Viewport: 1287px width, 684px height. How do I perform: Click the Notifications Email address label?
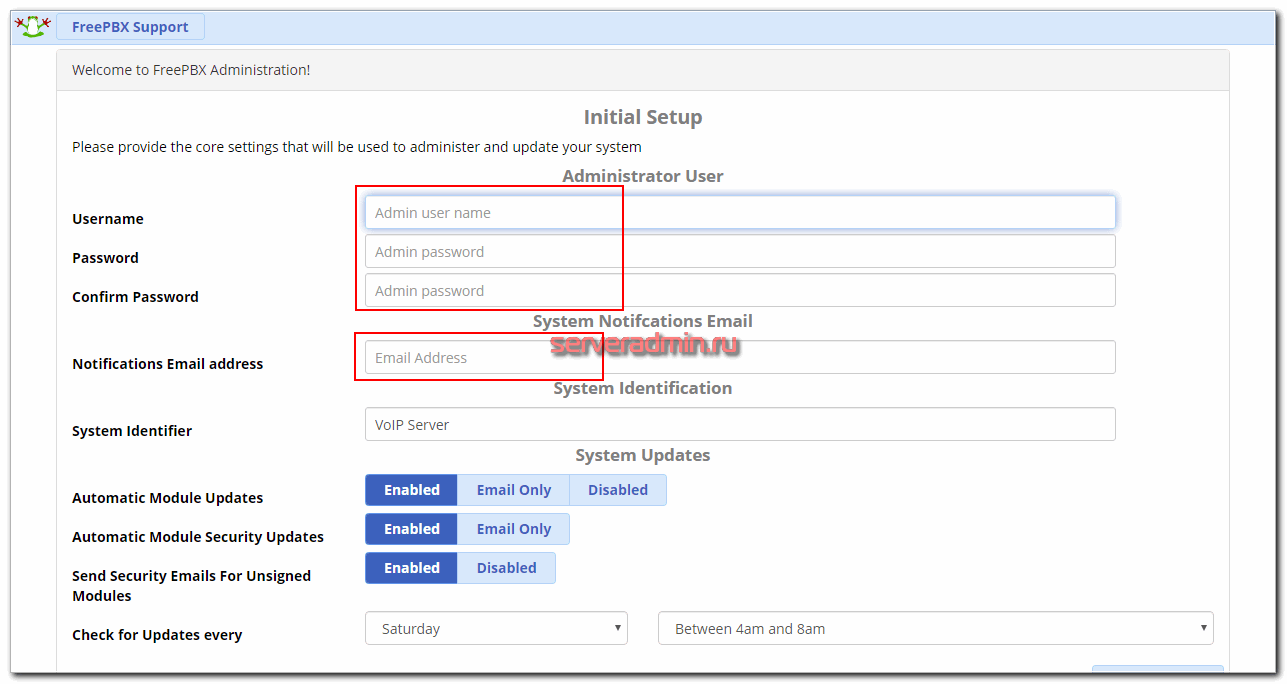tap(167, 364)
